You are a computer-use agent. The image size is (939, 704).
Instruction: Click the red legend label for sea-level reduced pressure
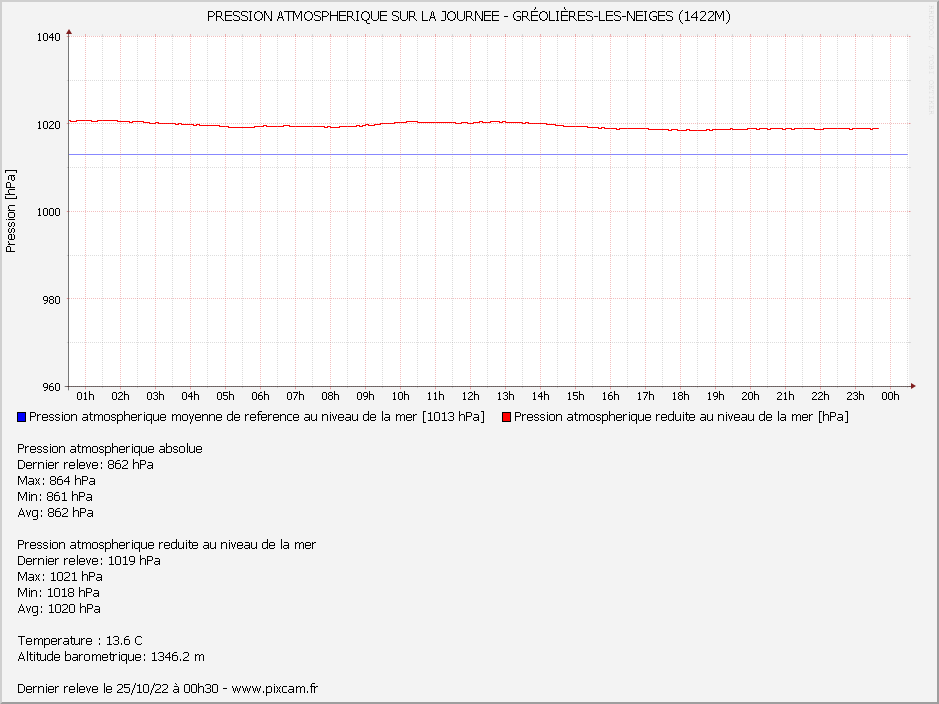pyautogui.click(x=680, y=417)
